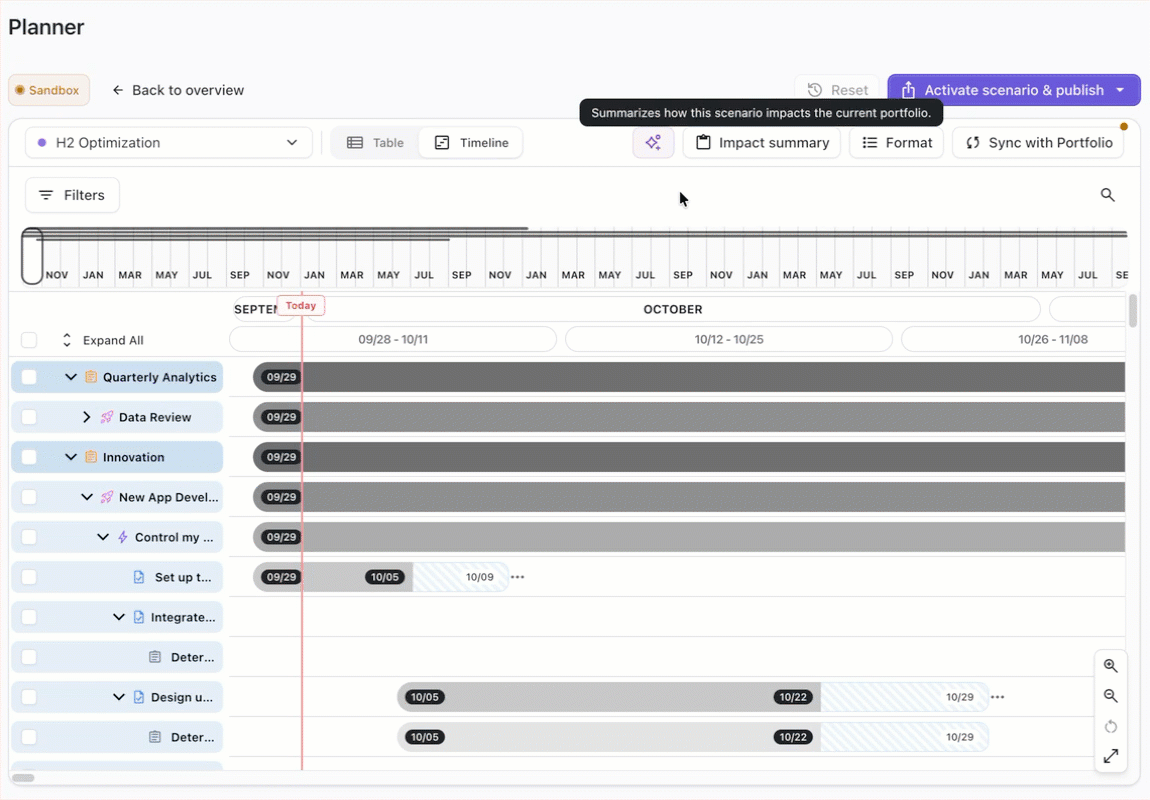Open the H2 Optimization scenario dropdown
1150x800 pixels.
pyautogui.click(x=169, y=142)
